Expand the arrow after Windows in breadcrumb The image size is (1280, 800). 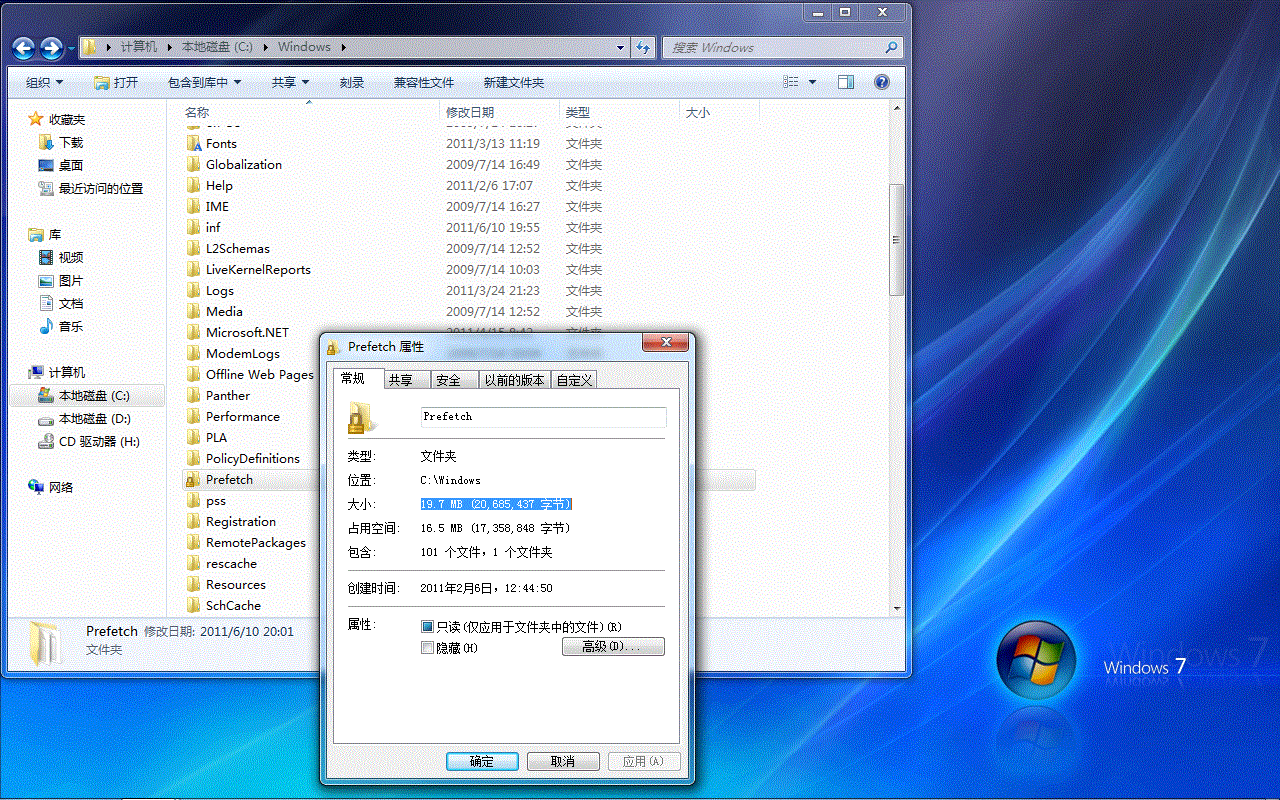click(x=342, y=47)
